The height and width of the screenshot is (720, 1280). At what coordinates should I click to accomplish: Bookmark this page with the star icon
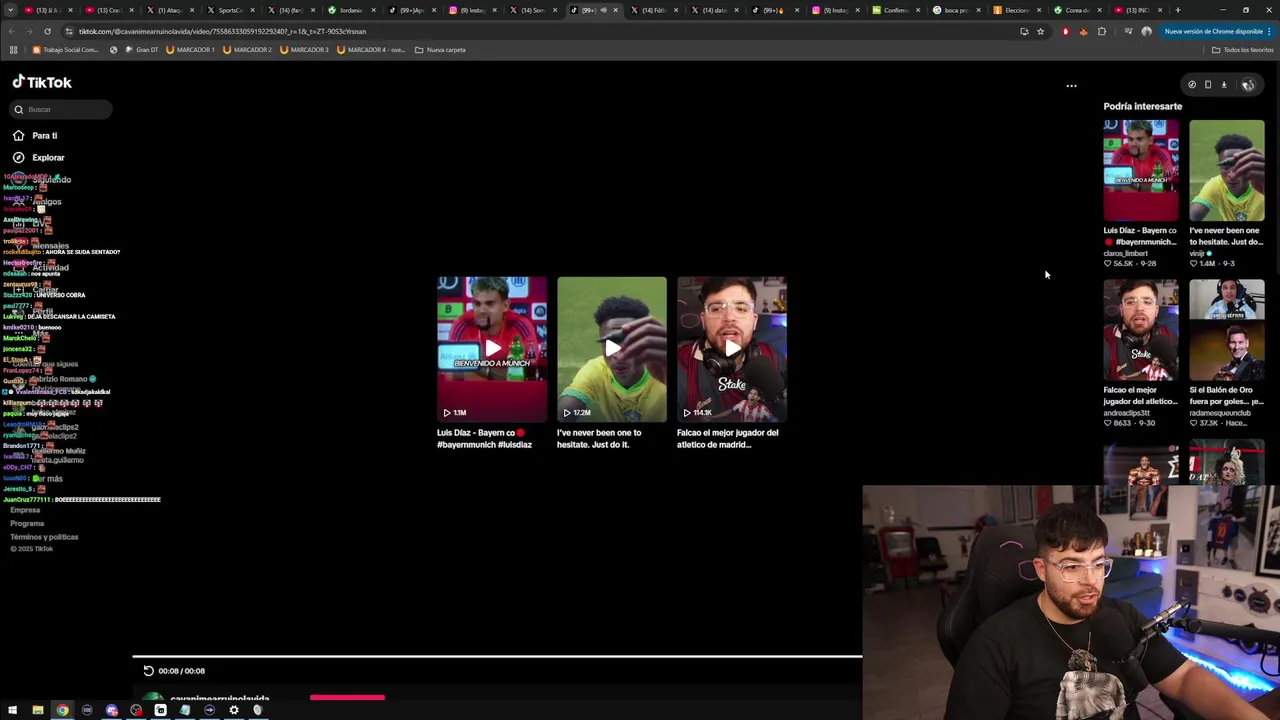pos(1040,31)
